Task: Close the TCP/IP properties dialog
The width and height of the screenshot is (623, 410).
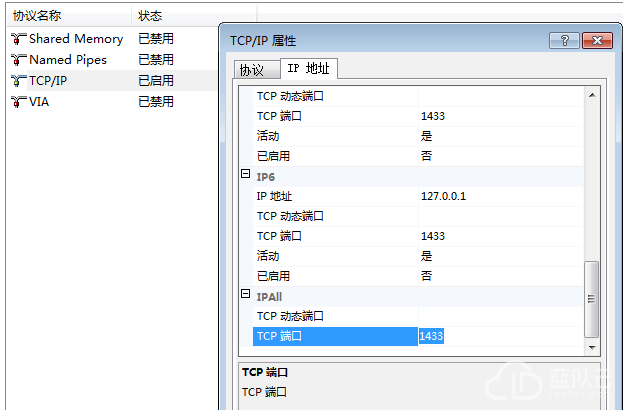Action: click(597, 40)
